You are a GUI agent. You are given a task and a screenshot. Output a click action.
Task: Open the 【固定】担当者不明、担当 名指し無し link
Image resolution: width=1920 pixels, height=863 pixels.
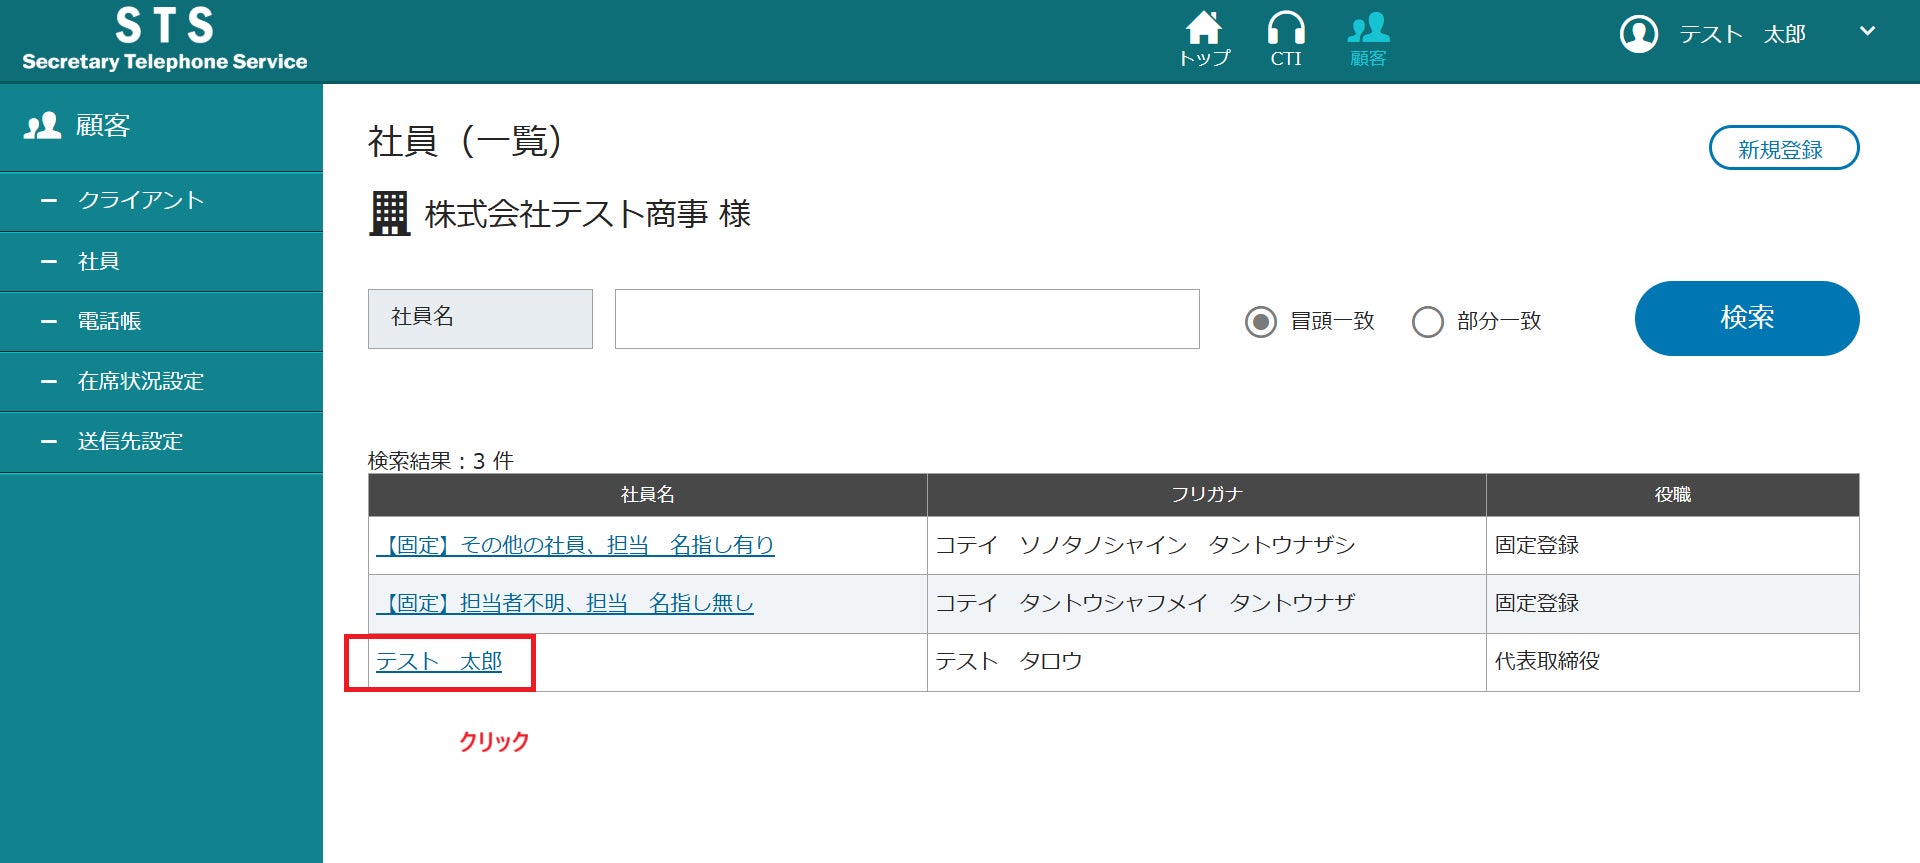pos(565,604)
